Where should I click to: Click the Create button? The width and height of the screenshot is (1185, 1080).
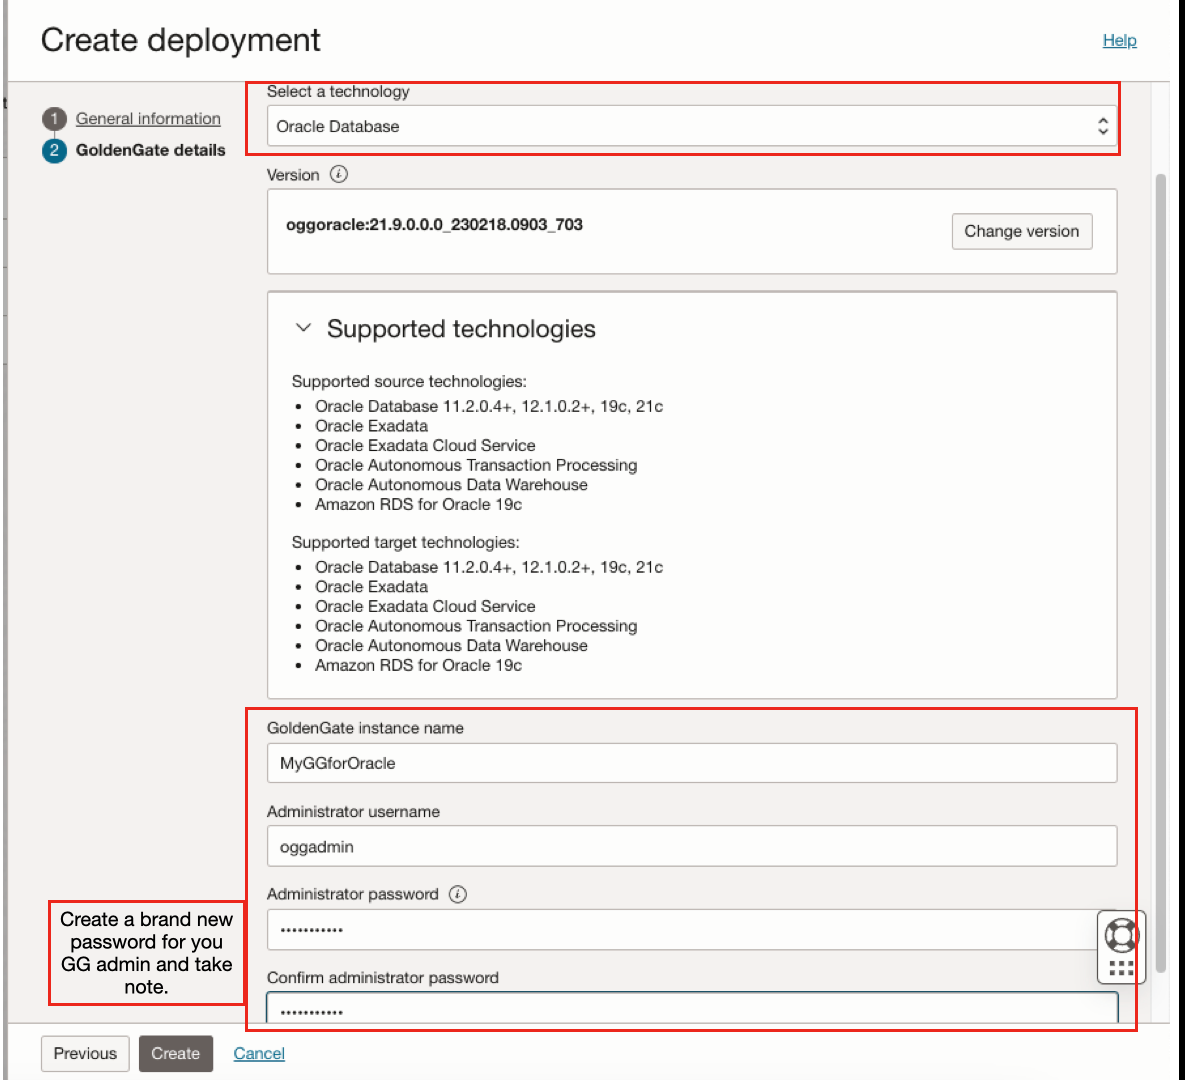(x=175, y=1054)
